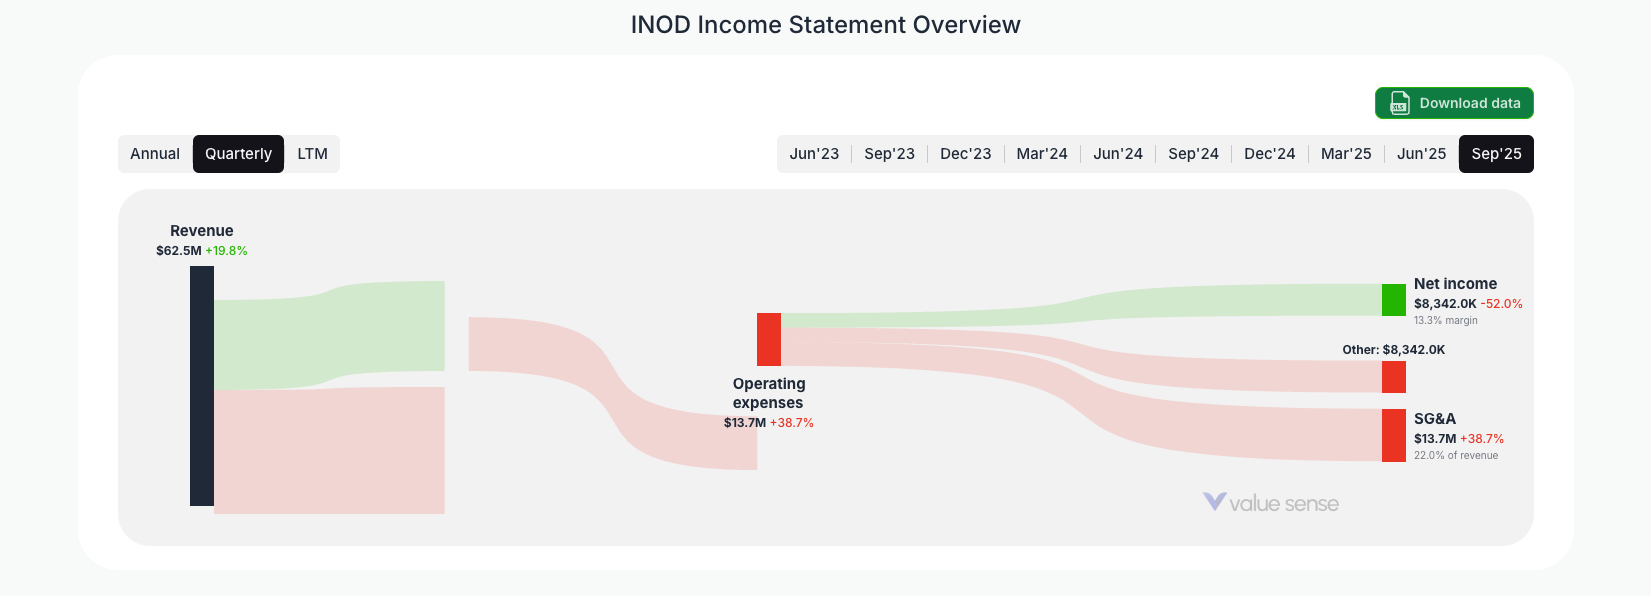Click the red Operating expenses node

(769, 339)
